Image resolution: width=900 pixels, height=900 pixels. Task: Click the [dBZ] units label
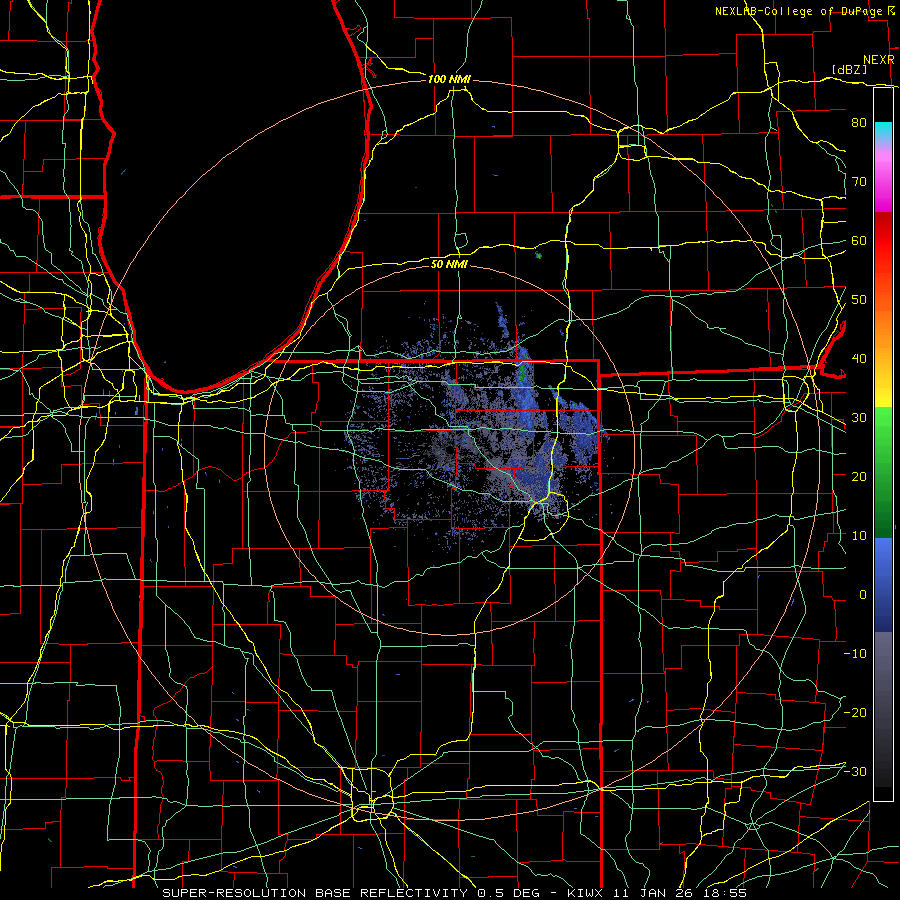(849, 69)
